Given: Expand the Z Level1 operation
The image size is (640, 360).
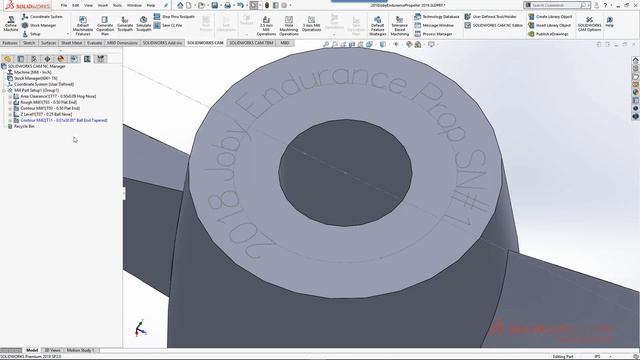Looking at the screenshot, I should pos(10,115).
